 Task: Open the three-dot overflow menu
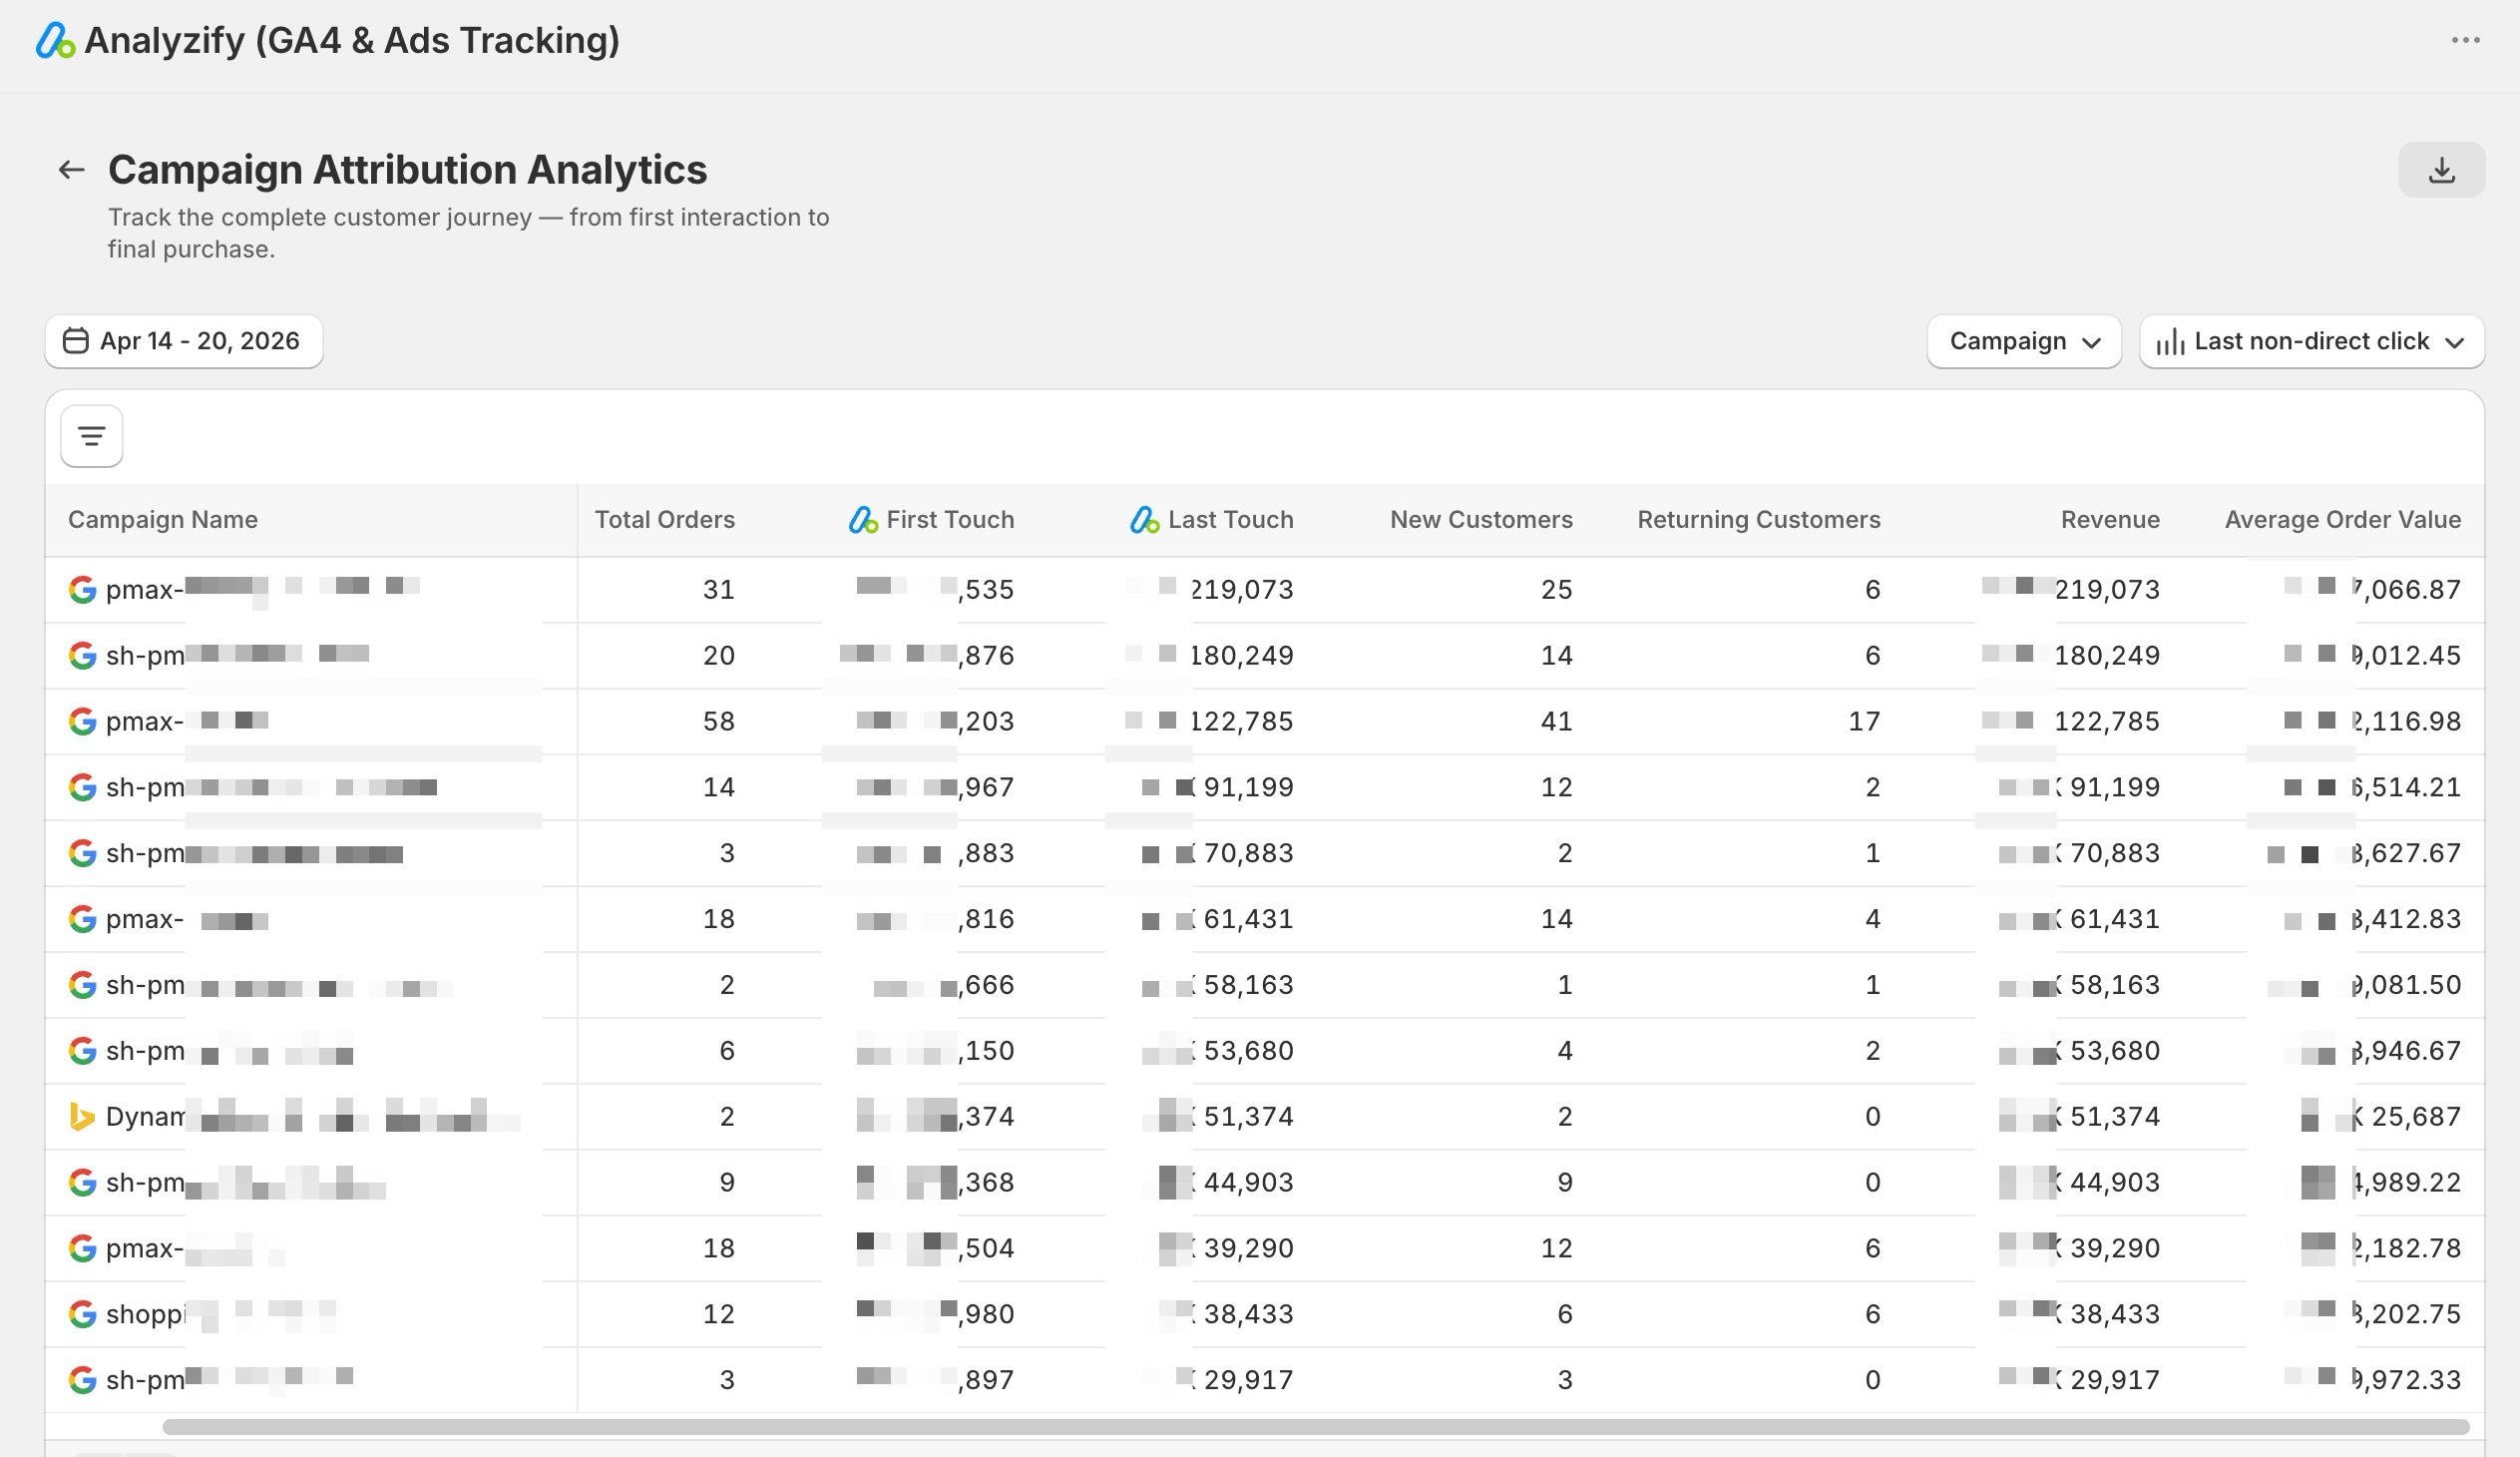2466,40
